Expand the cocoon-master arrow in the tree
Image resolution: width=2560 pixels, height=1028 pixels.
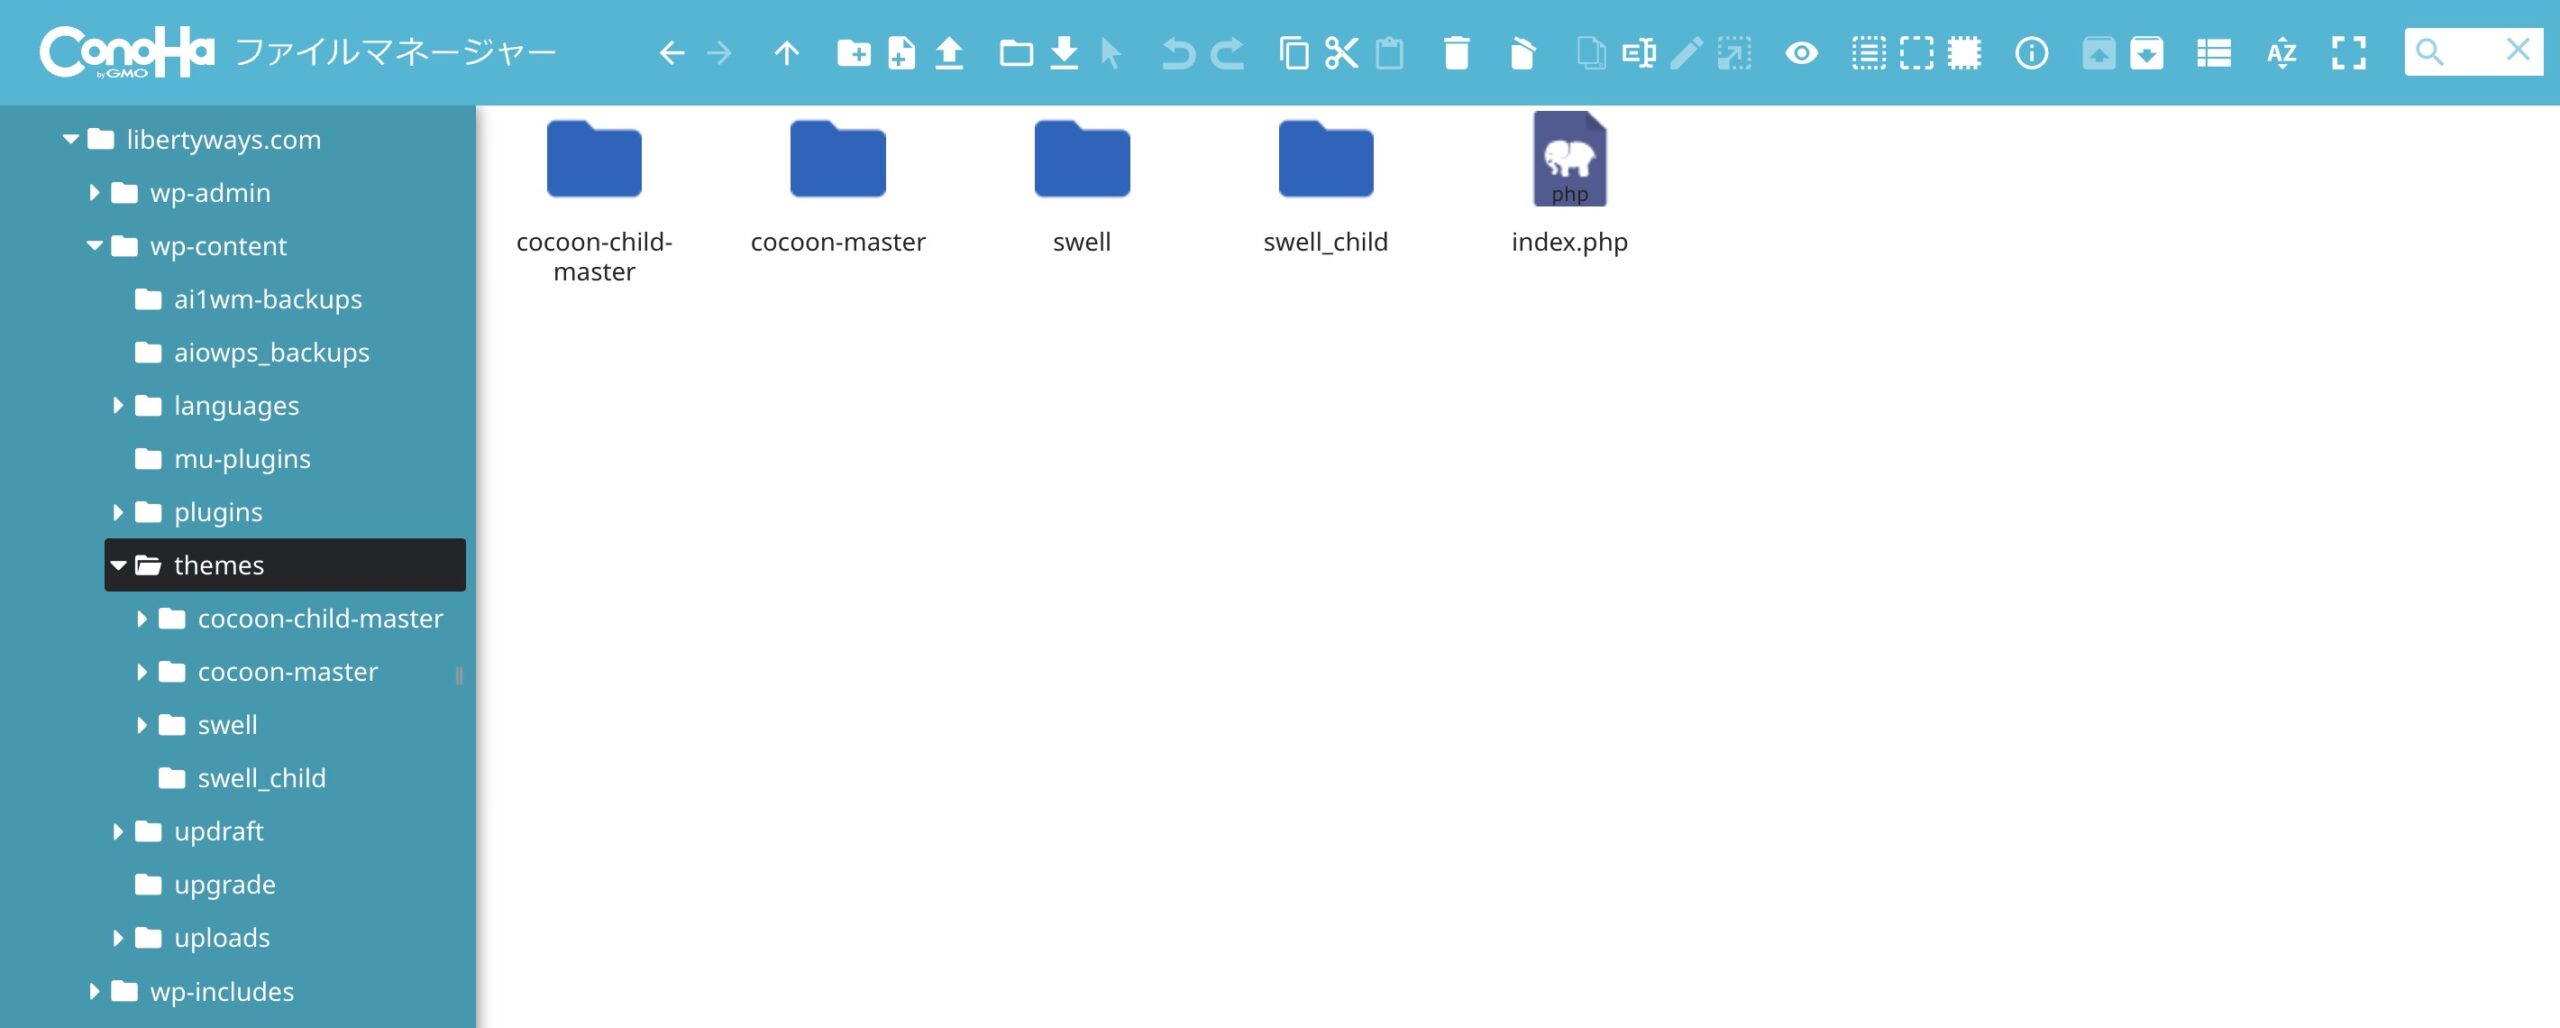point(142,671)
